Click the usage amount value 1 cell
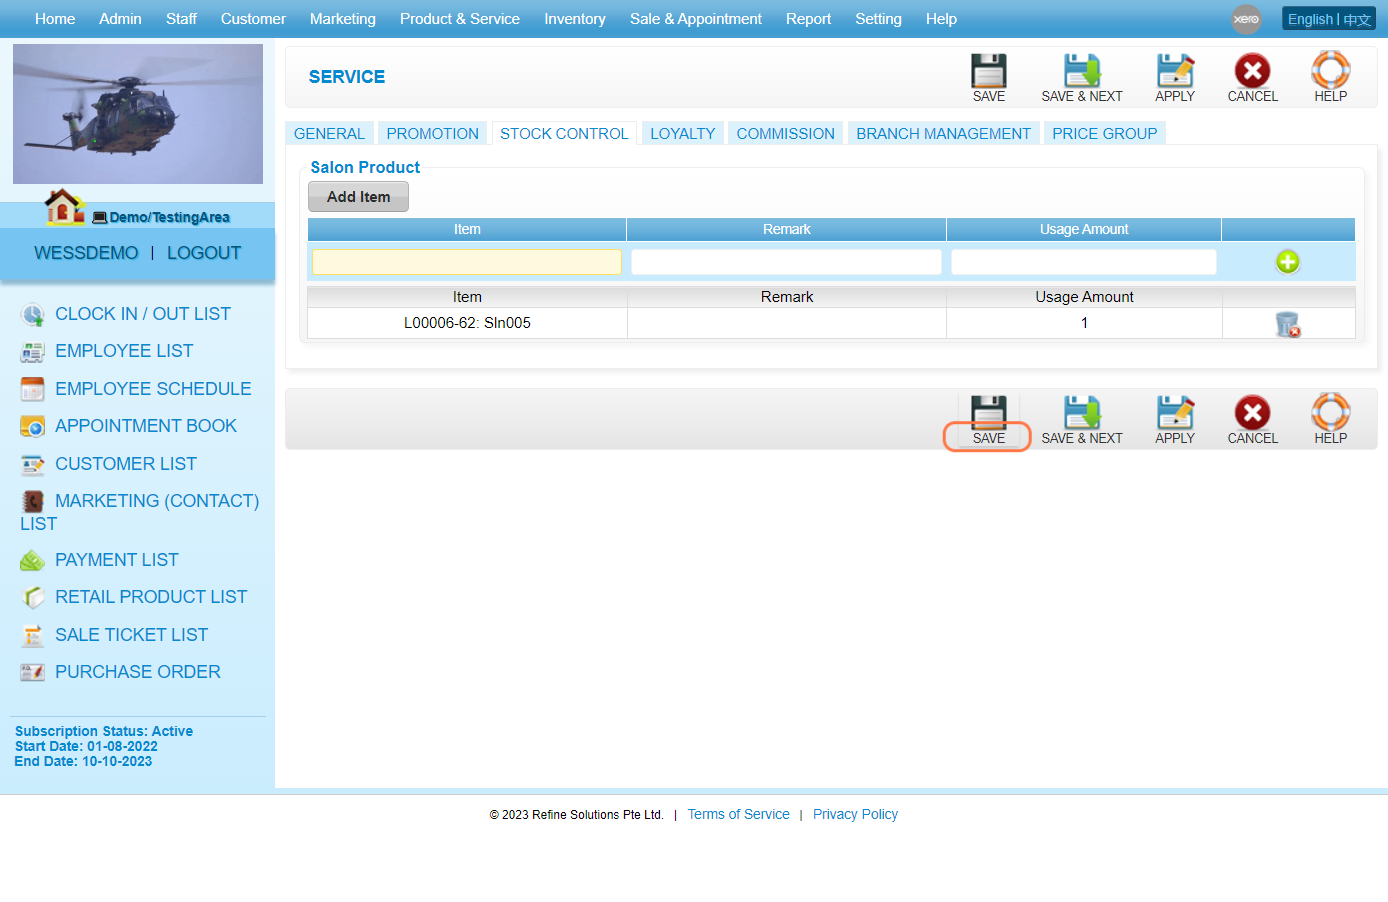1388x902 pixels. pos(1084,323)
